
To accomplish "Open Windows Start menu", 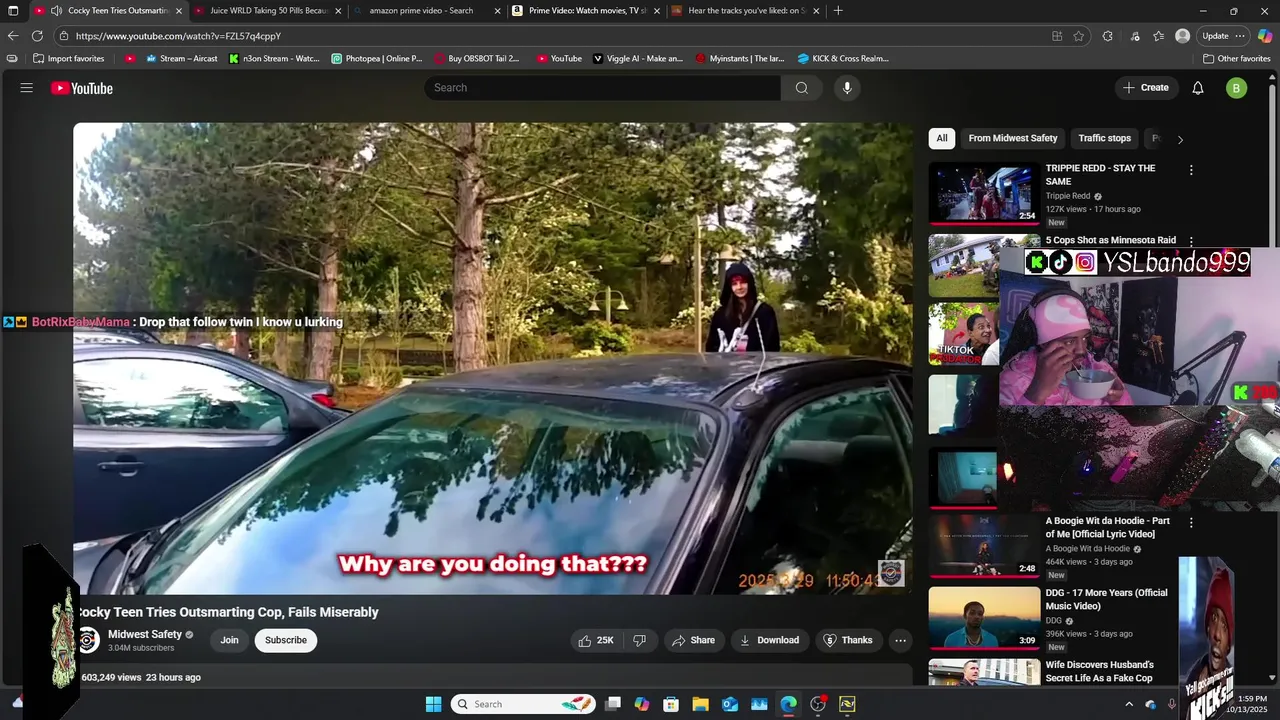I will click(433, 704).
